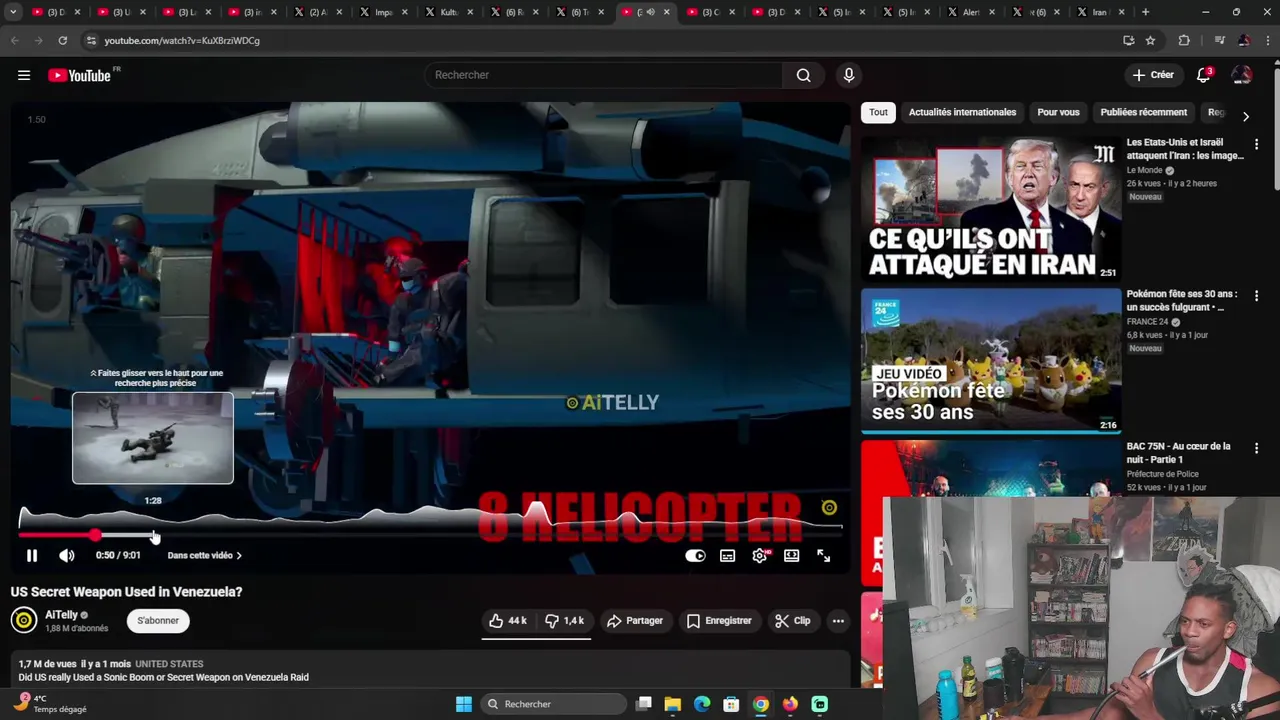
Task: Enter fullscreen mode
Action: (x=823, y=555)
